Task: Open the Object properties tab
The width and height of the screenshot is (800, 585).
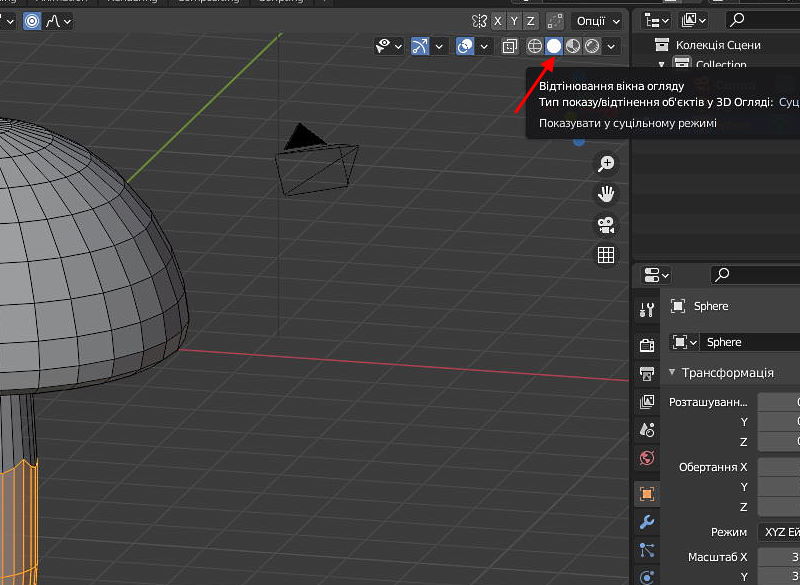Action: tap(646, 494)
